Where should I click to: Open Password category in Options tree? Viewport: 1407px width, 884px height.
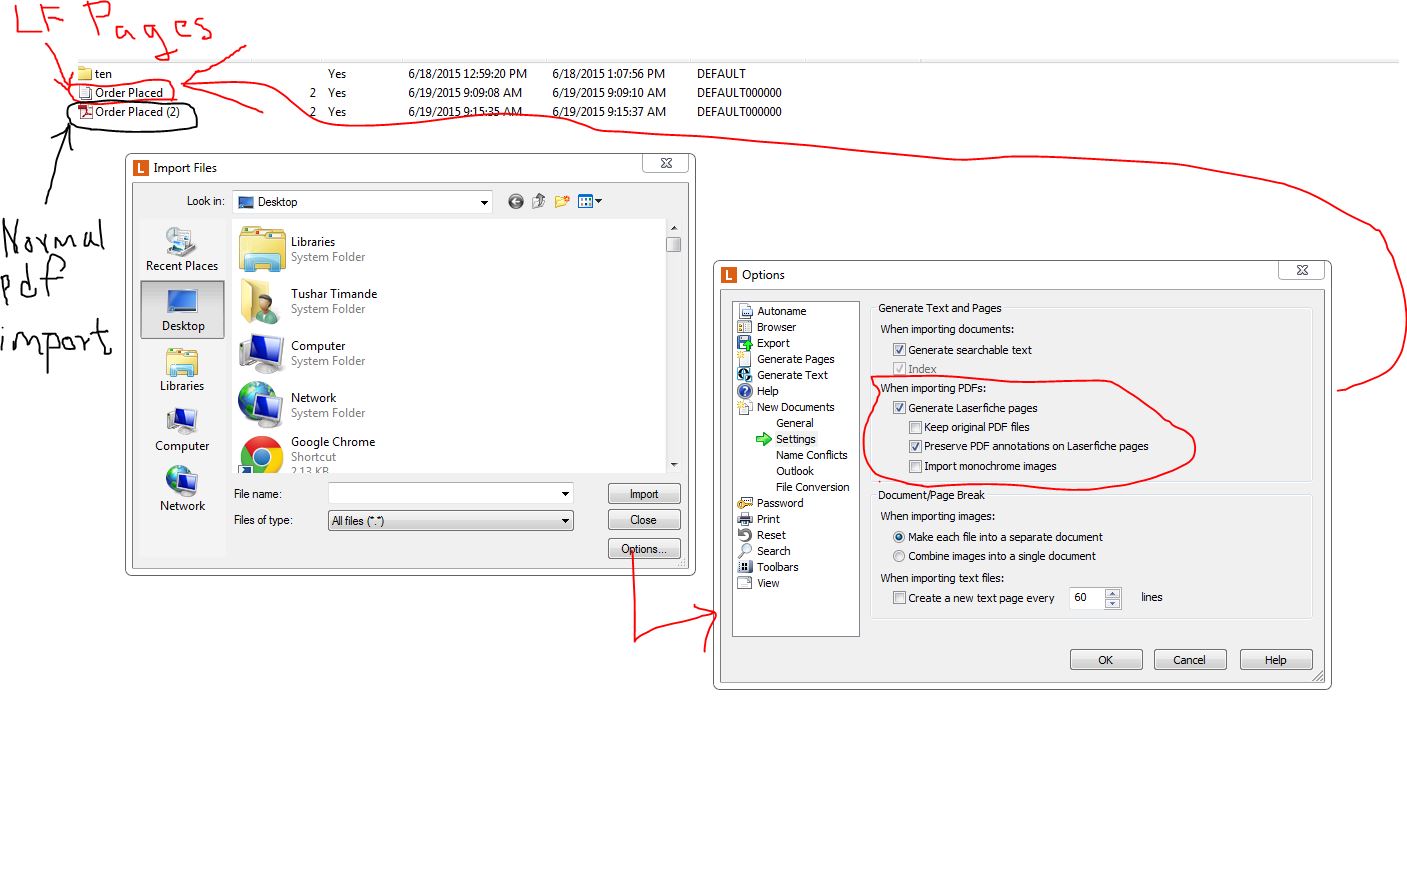click(780, 503)
